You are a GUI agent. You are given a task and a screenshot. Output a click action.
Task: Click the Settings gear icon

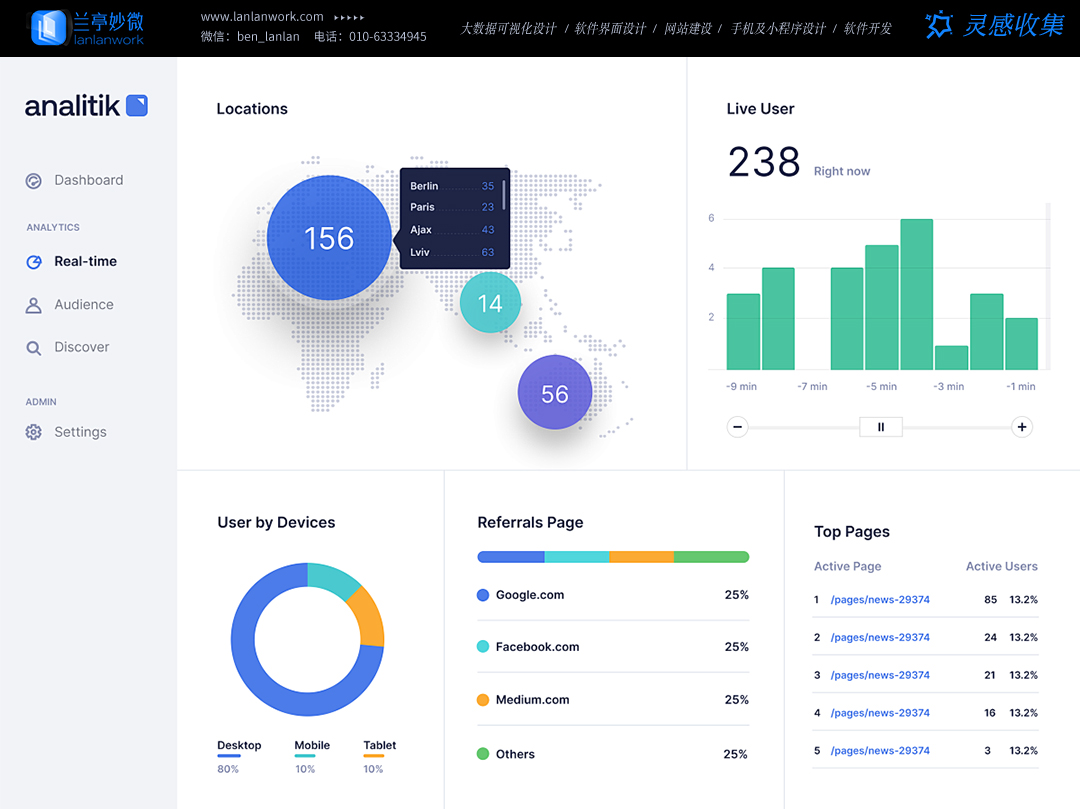[x=34, y=432]
